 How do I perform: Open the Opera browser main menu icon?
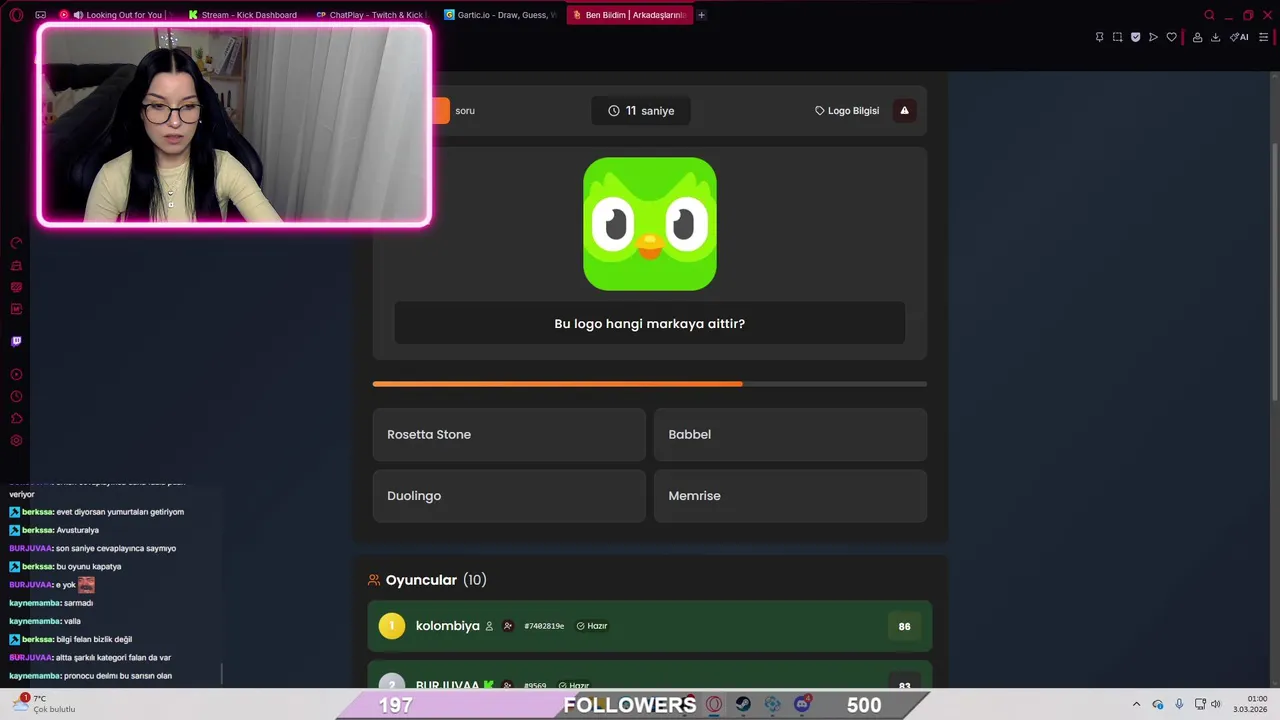click(x=16, y=15)
